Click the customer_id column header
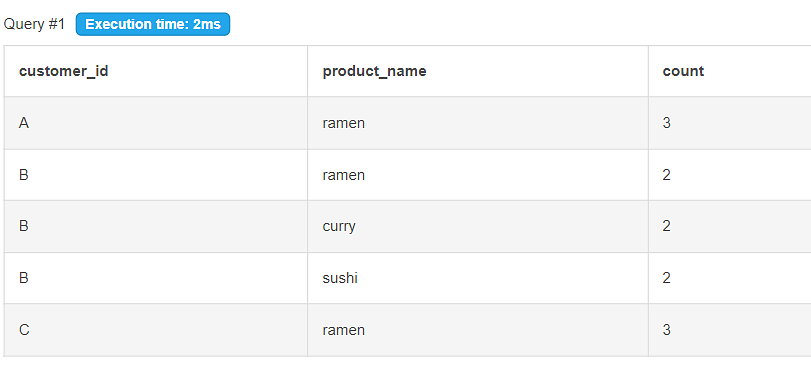Viewport: 811px width, 370px height. (x=156, y=71)
